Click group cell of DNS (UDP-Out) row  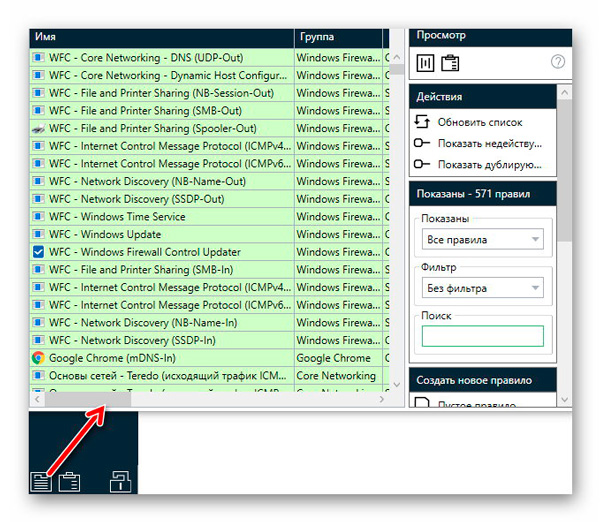point(338,57)
